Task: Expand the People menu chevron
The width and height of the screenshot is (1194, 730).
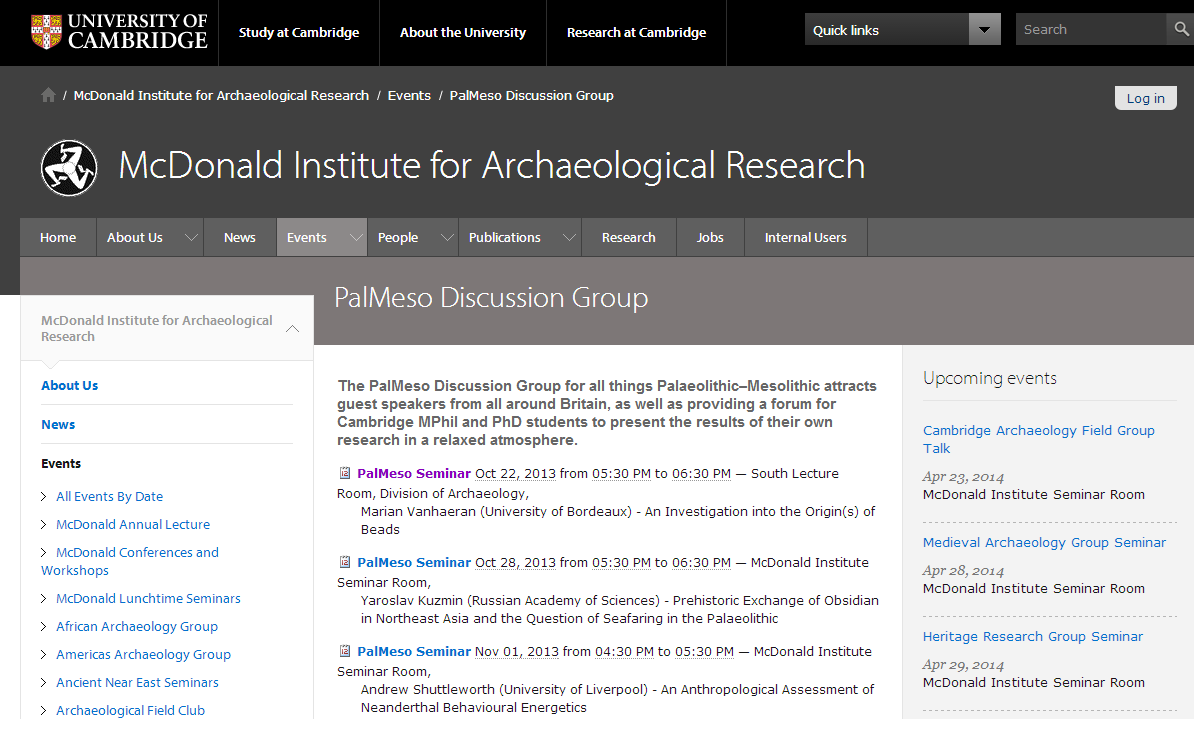Action: click(x=447, y=237)
